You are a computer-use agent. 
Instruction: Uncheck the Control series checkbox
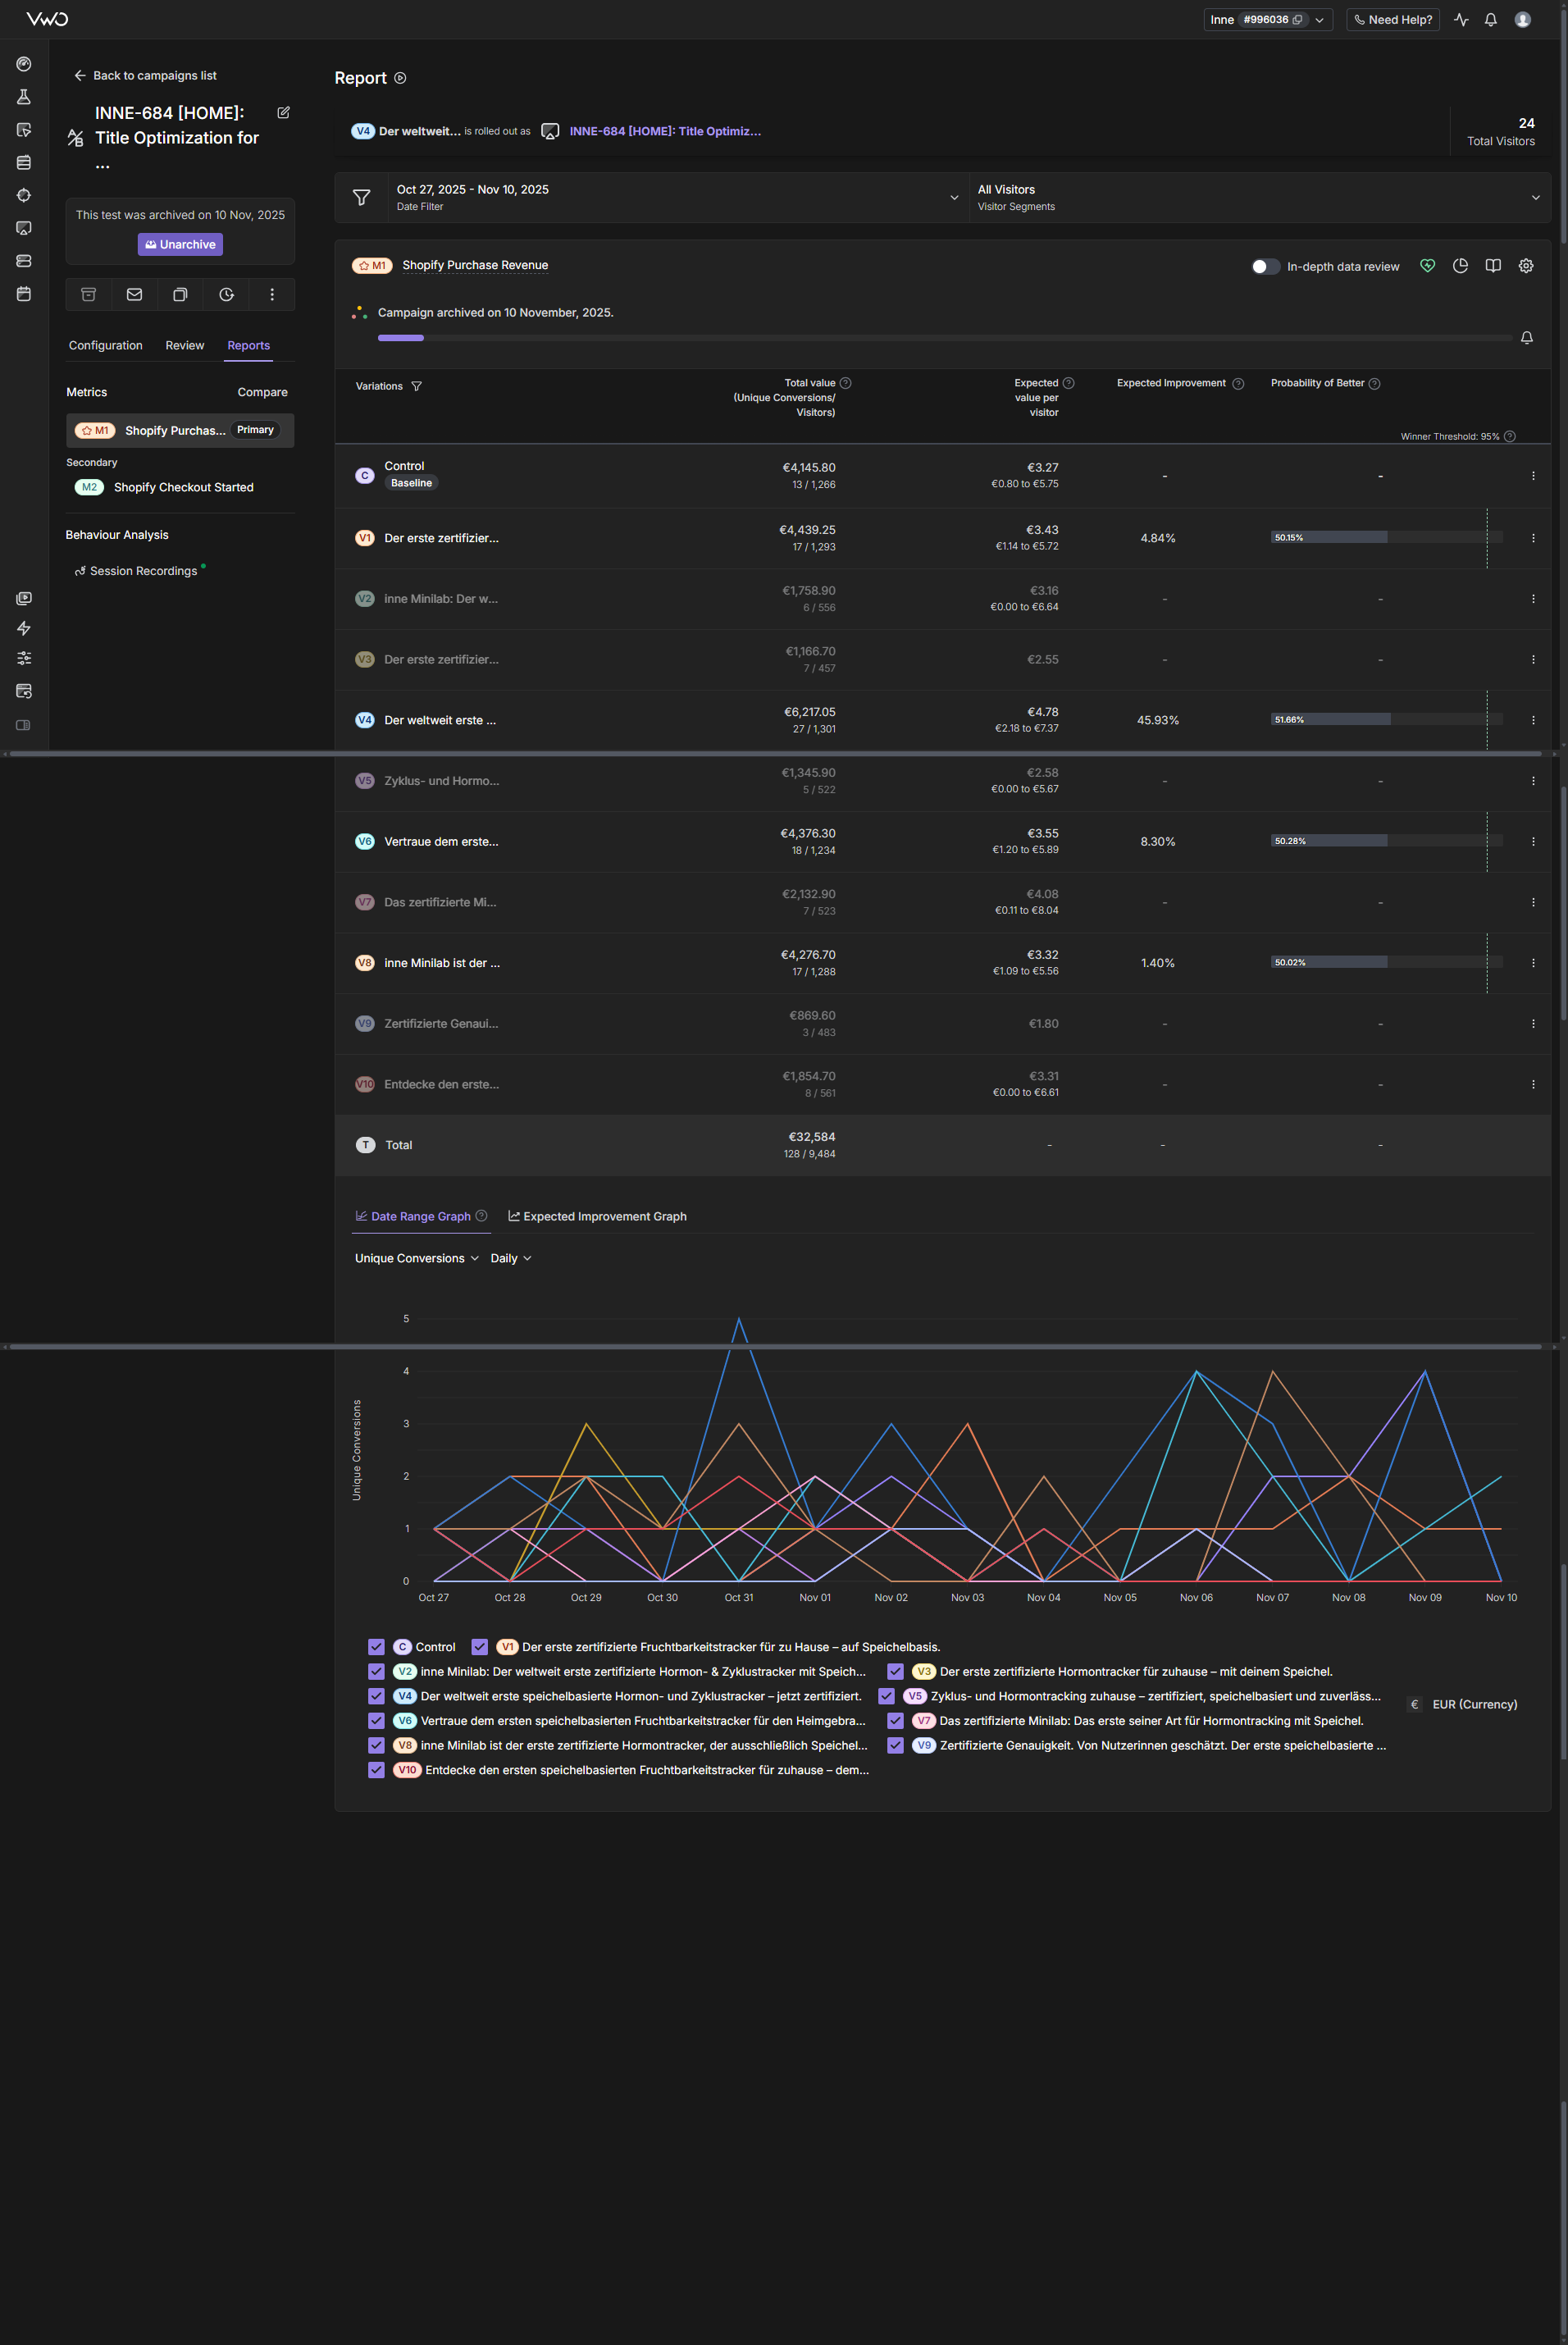click(376, 1646)
